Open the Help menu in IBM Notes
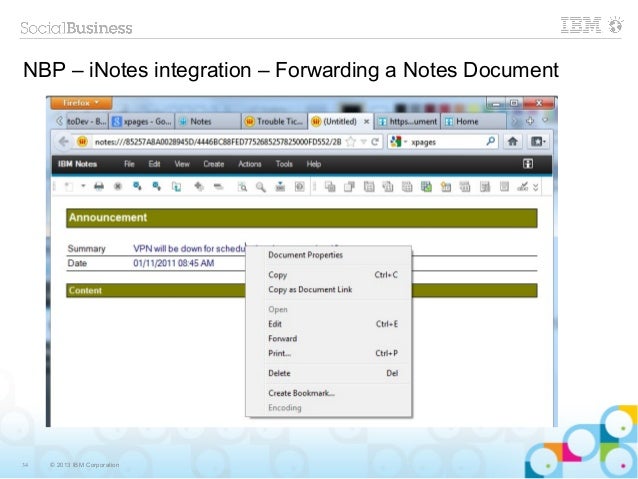Image resolution: width=638 pixels, height=479 pixels. pyautogui.click(x=314, y=164)
